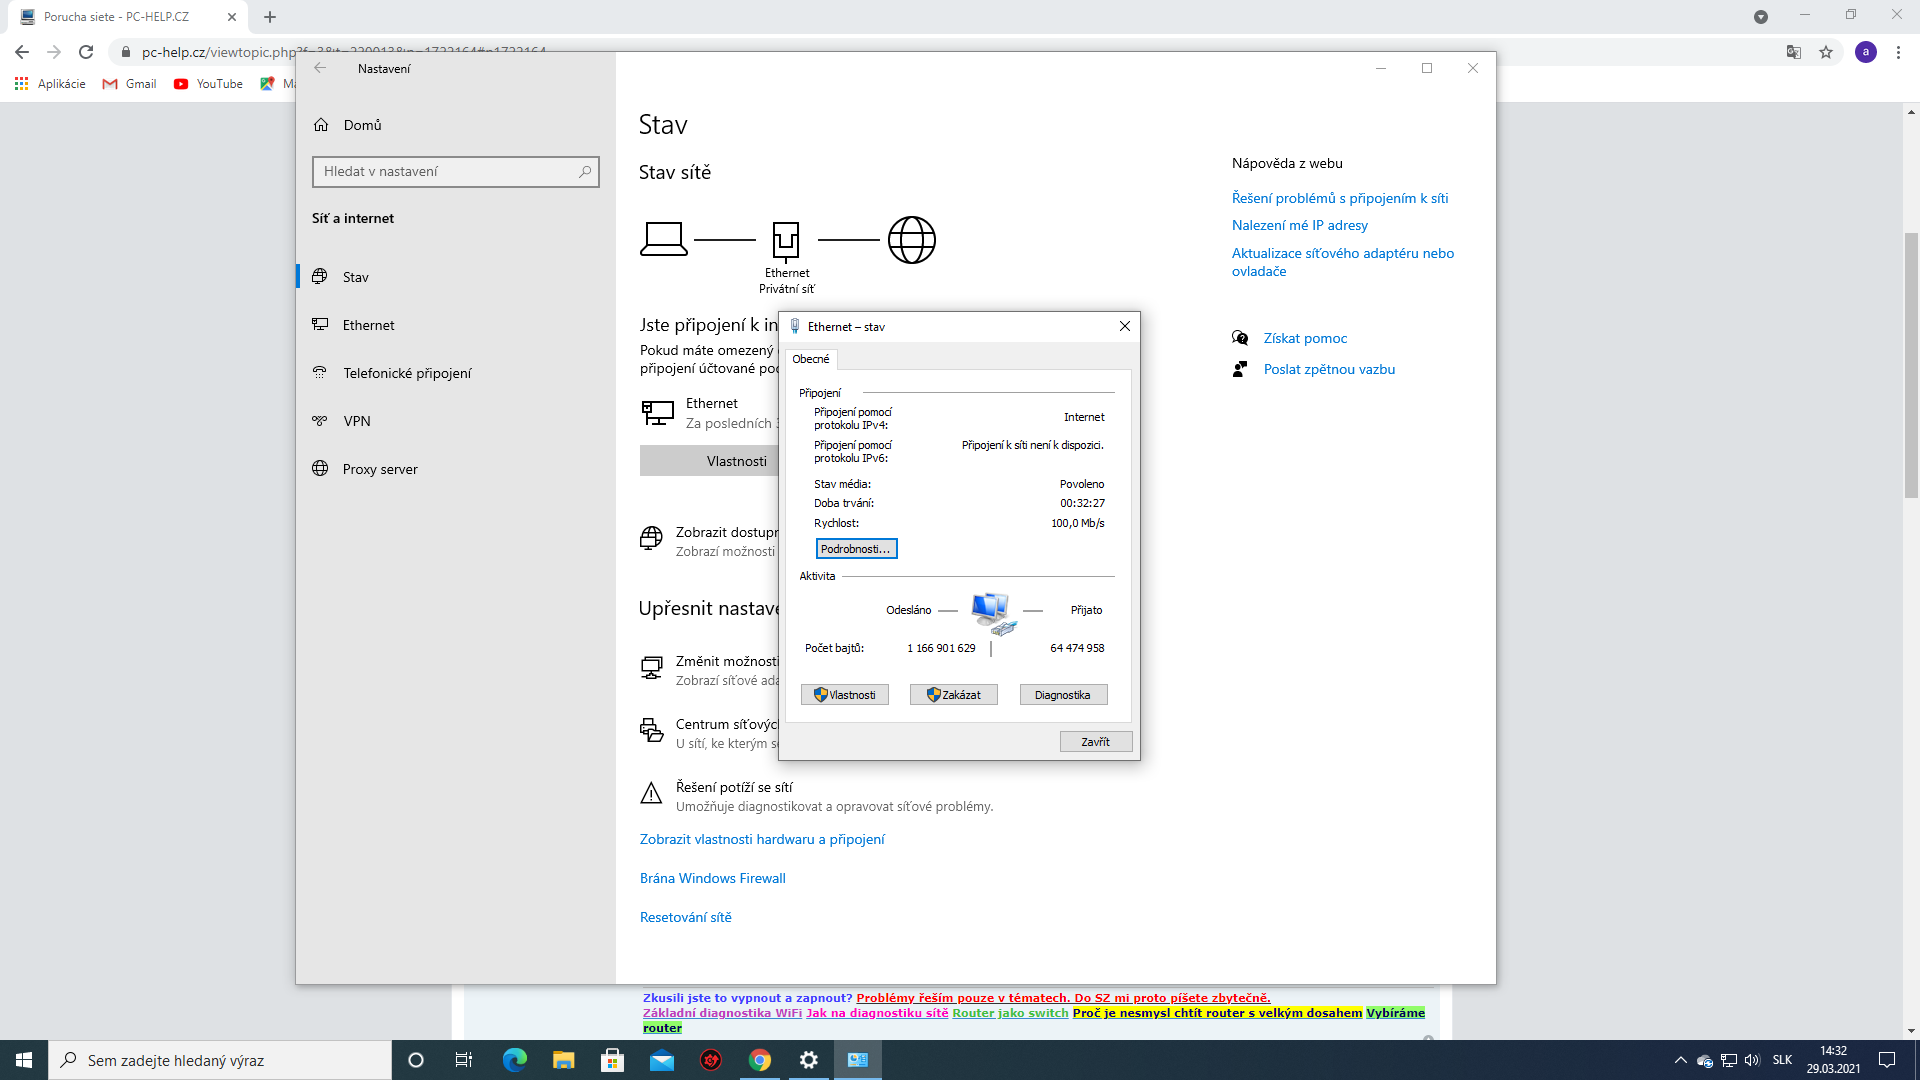Screen dimensions: 1920x1080
Task: Click the Chrome bookmark star icon
Action: point(1826,52)
